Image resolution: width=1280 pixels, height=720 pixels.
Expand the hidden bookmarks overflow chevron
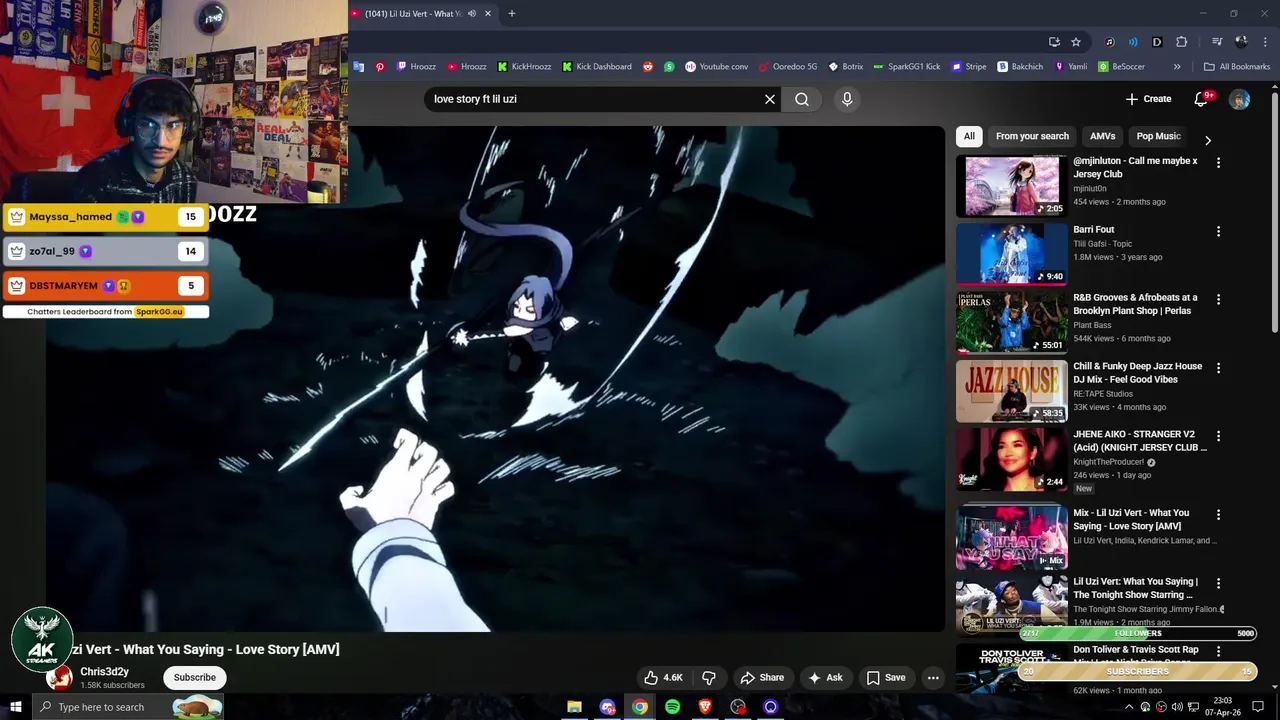(x=1177, y=67)
